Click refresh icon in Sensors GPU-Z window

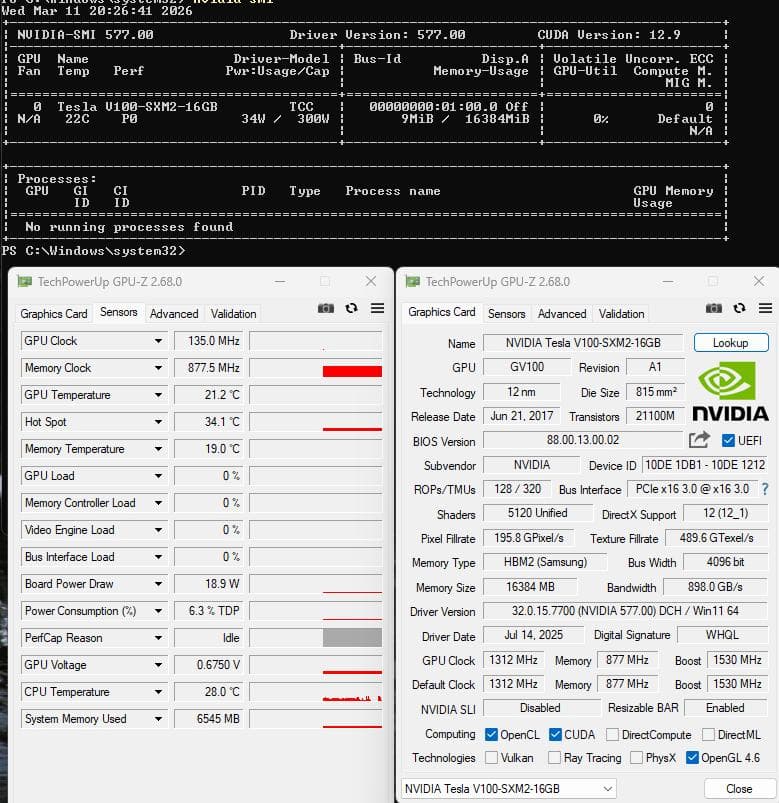tap(351, 308)
